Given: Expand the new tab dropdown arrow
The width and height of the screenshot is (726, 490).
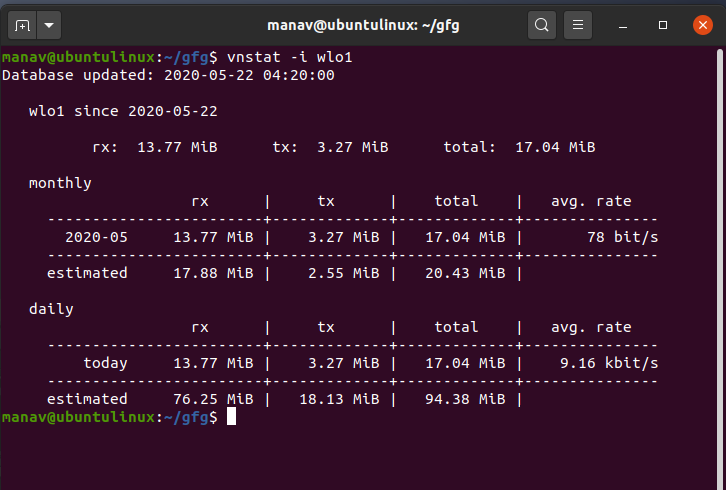Looking at the screenshot, I should coord(49,24).
